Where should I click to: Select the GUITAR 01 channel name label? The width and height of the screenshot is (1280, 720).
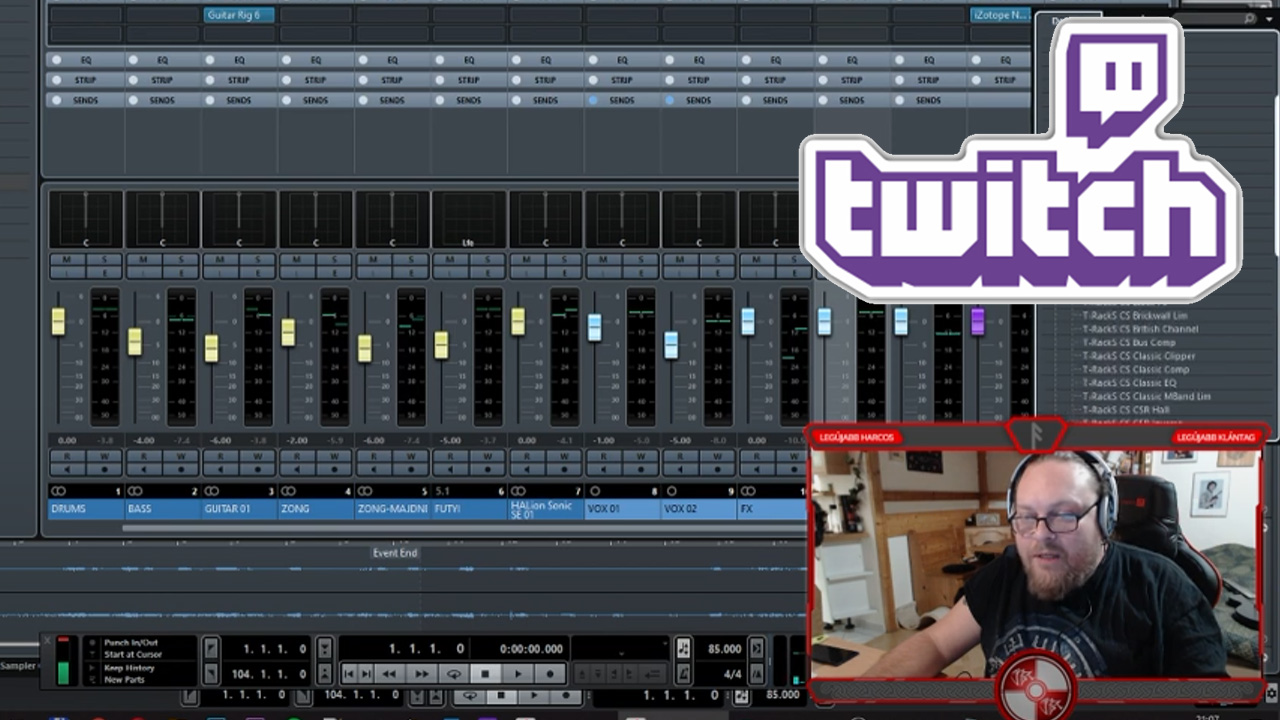pos(239,509)
